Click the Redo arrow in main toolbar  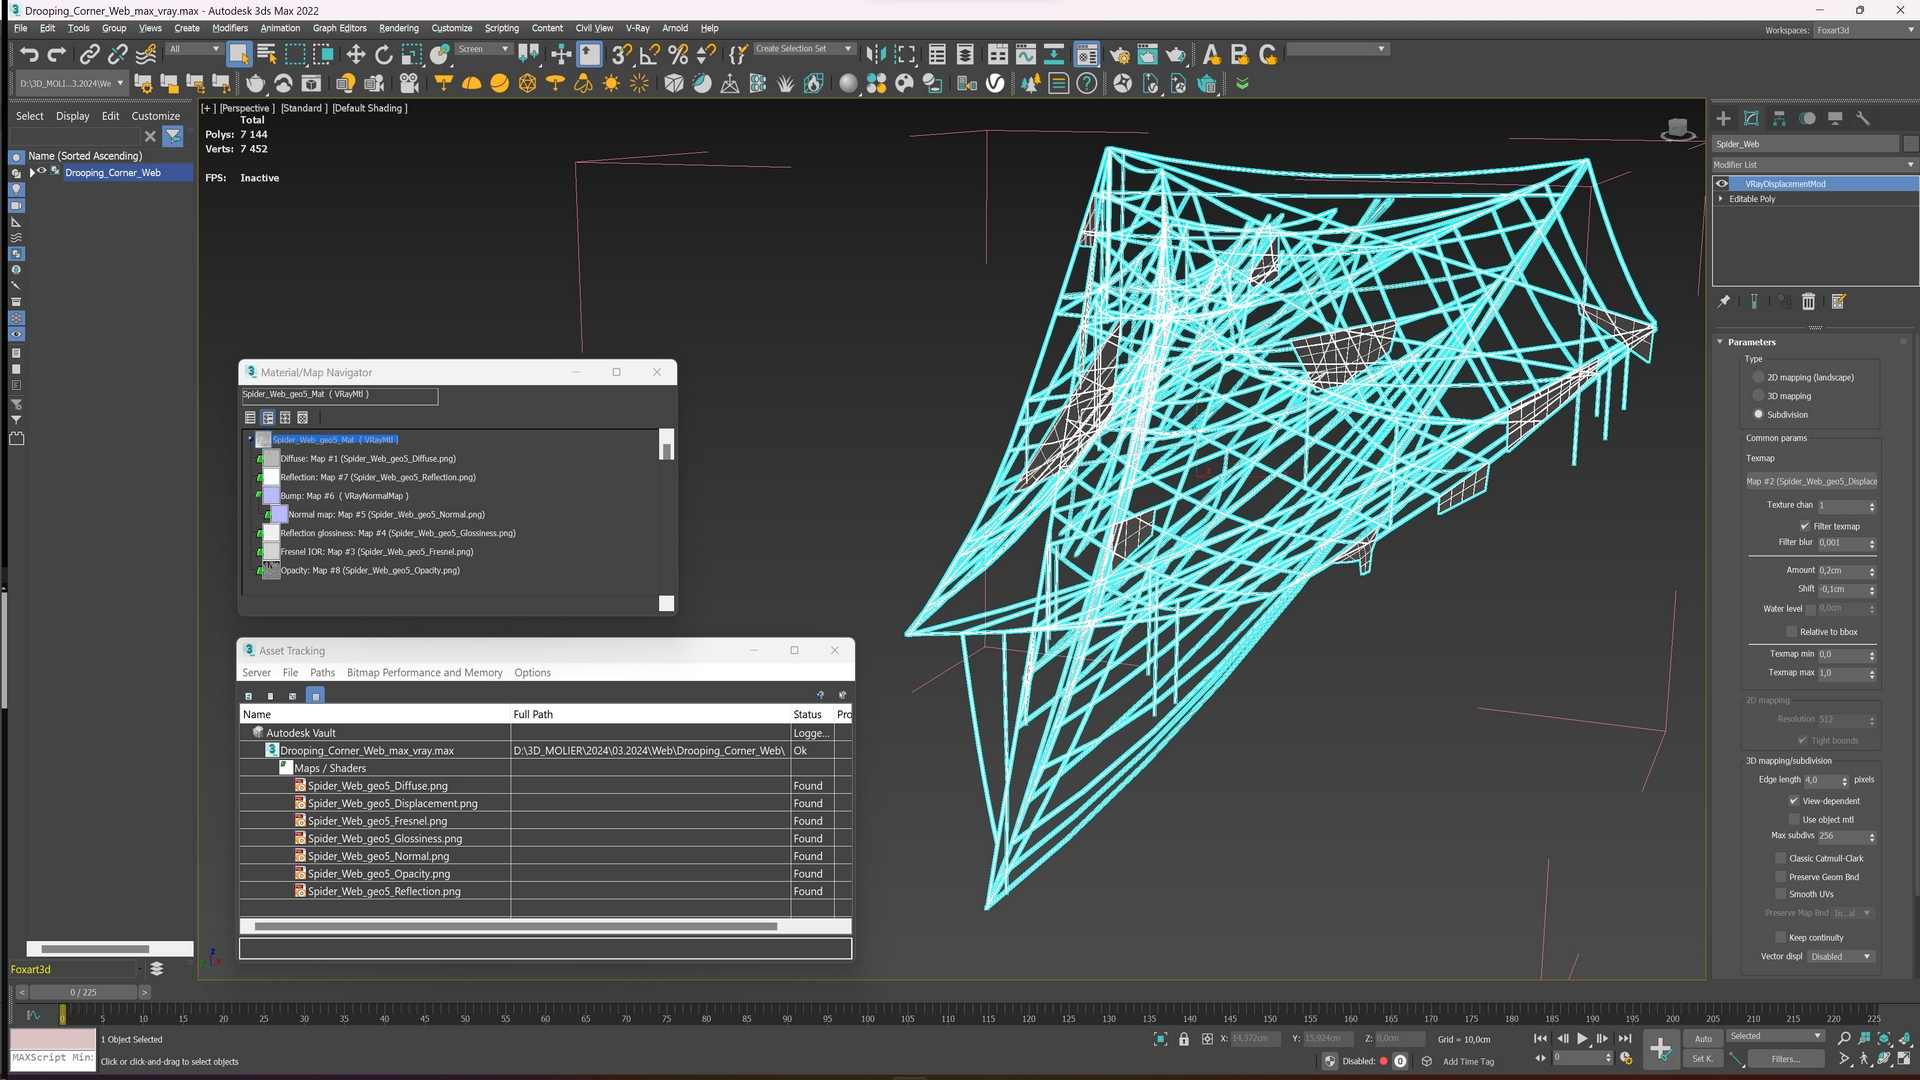tap(57, 55)
